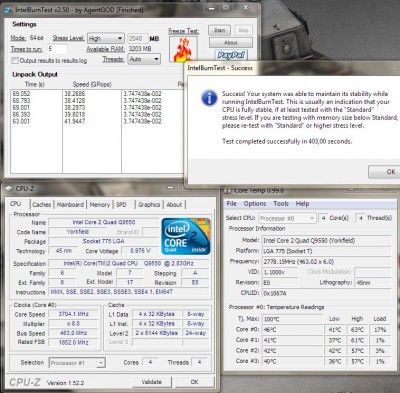Click the IntelBurnTest title bar app icon
Screen dimensions: 400x393
(8, 10)
